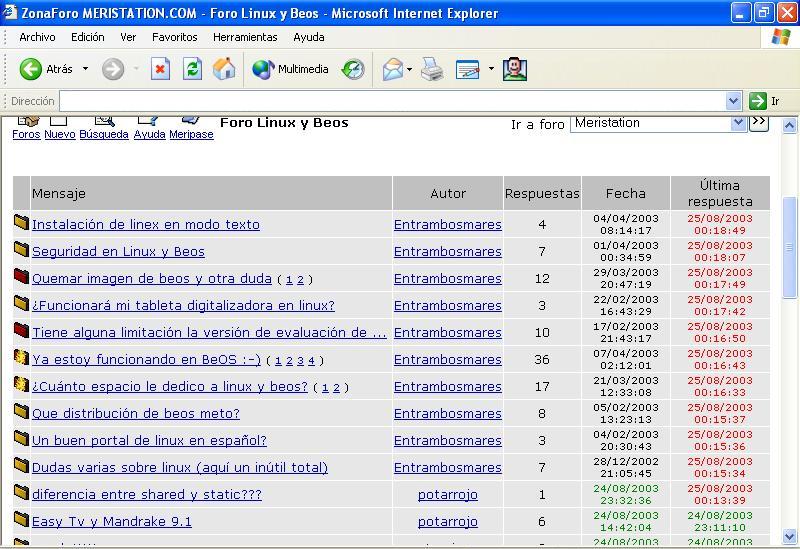Click the Respuestas column header
This screenshot has height=549, width=800.
[542, 193]
